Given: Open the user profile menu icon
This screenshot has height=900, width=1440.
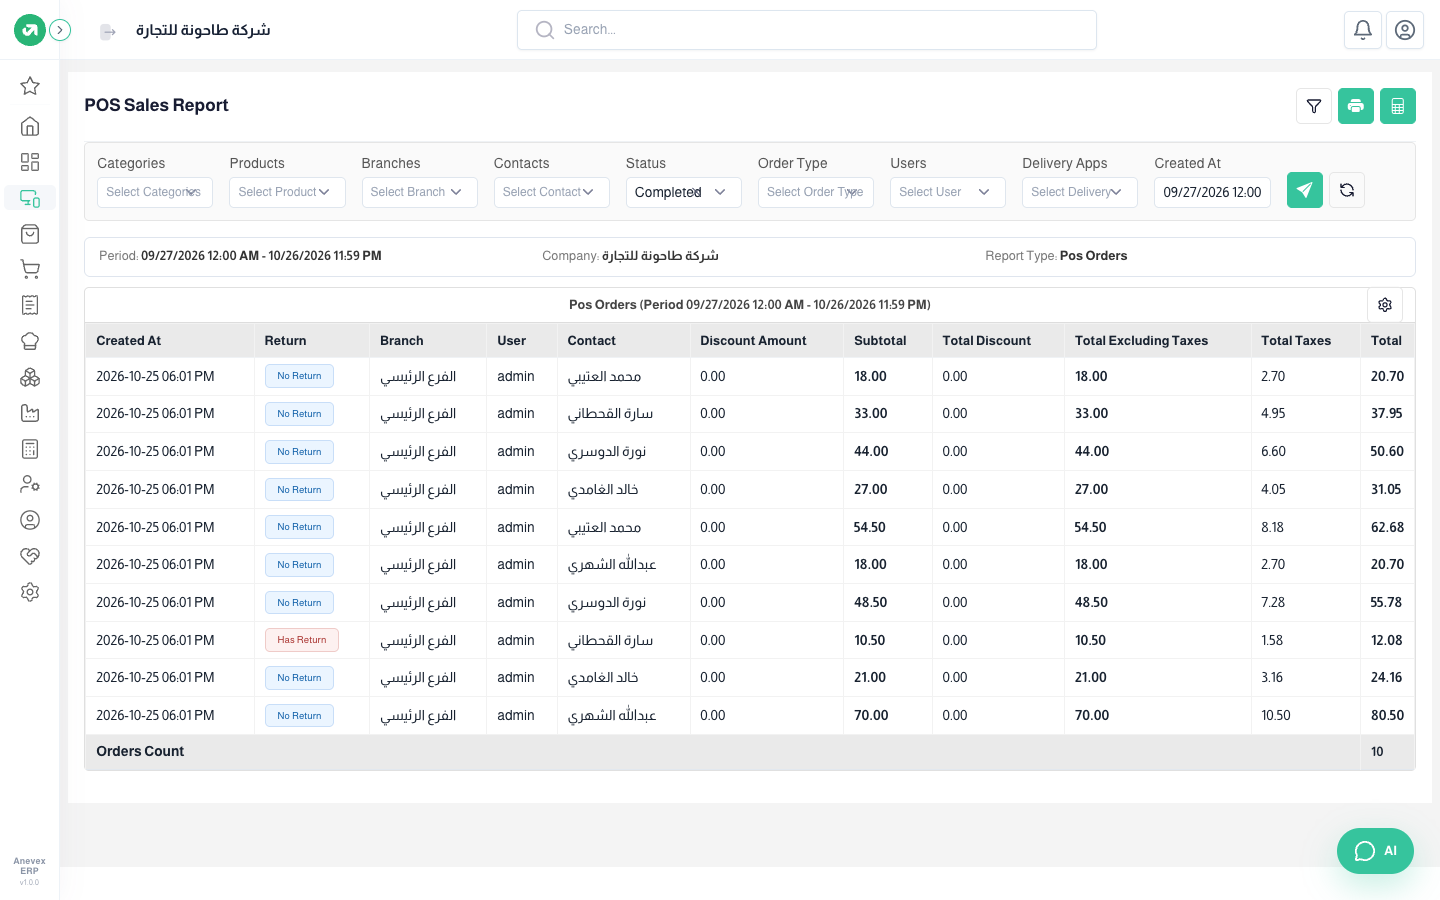Looking at the screenshot, I should [x=1405, y=30].
